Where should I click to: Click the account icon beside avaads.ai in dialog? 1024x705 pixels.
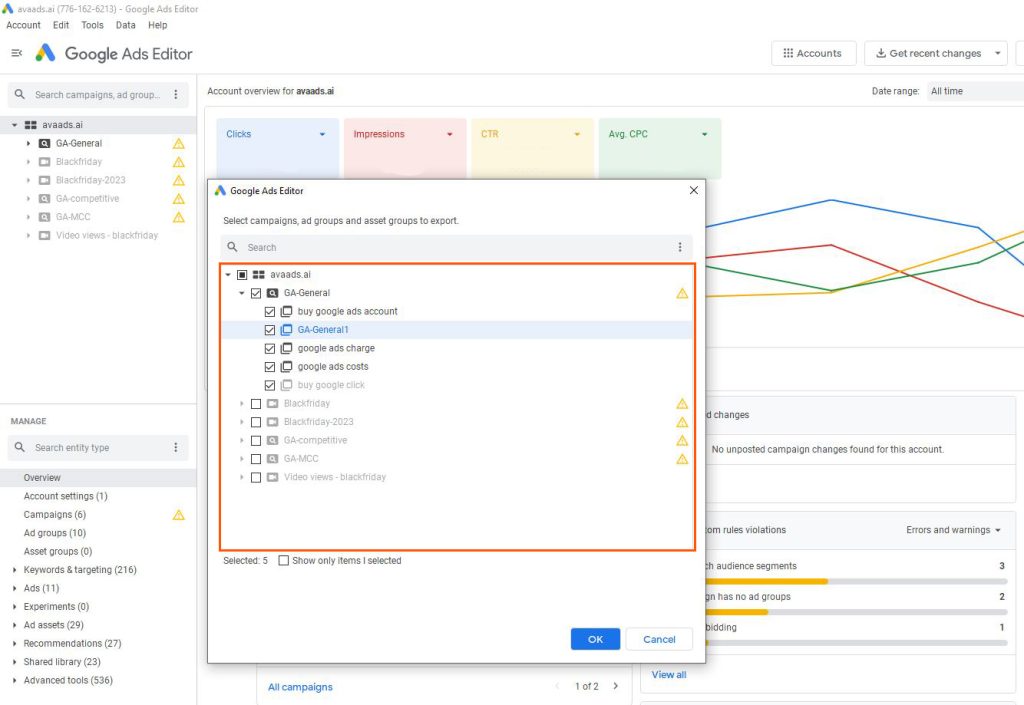(259, 275)
